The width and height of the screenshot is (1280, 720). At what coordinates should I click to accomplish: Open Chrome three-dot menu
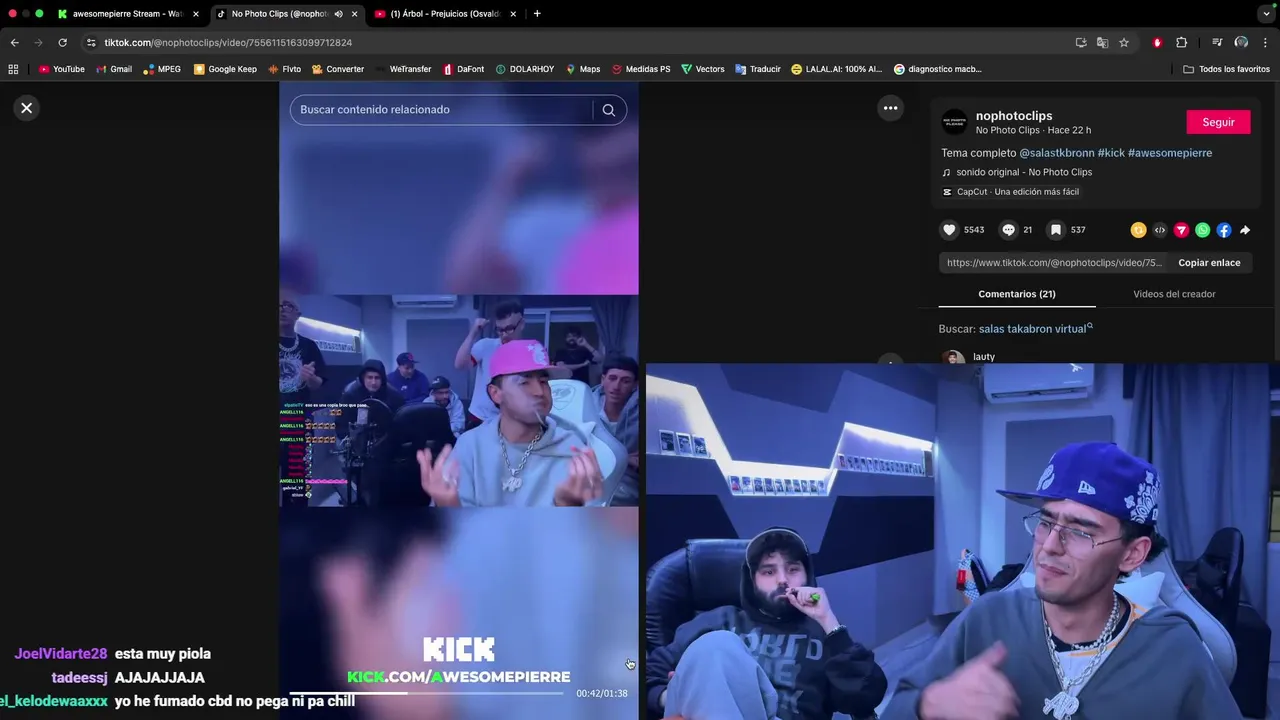point(1266,42)
